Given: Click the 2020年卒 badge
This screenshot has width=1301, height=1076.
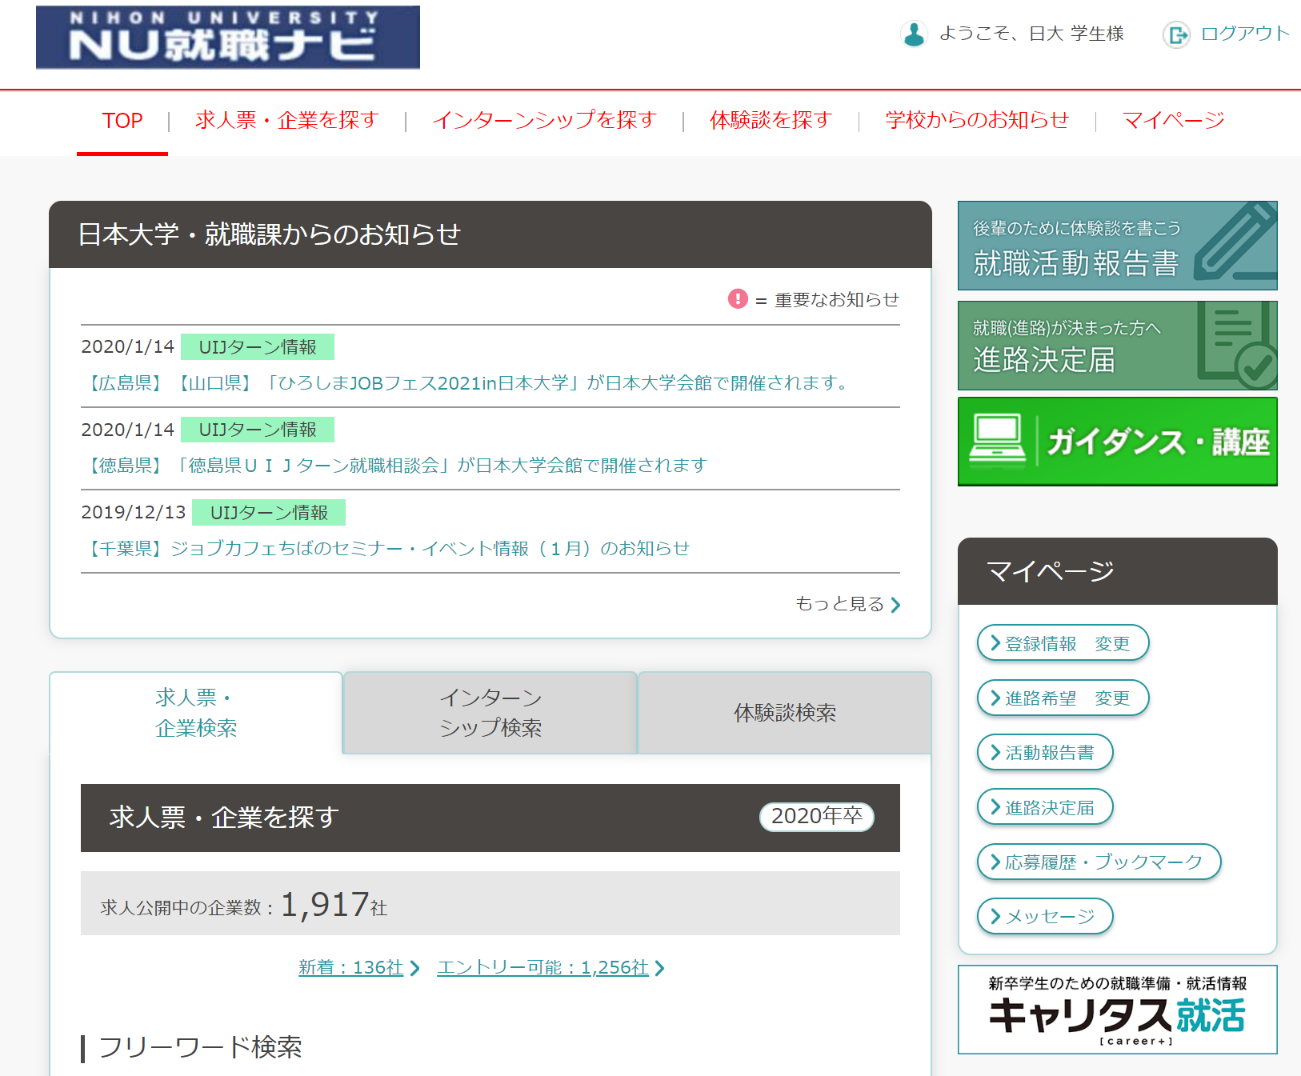Looking at the screenshot, I should tap(817, 817).
